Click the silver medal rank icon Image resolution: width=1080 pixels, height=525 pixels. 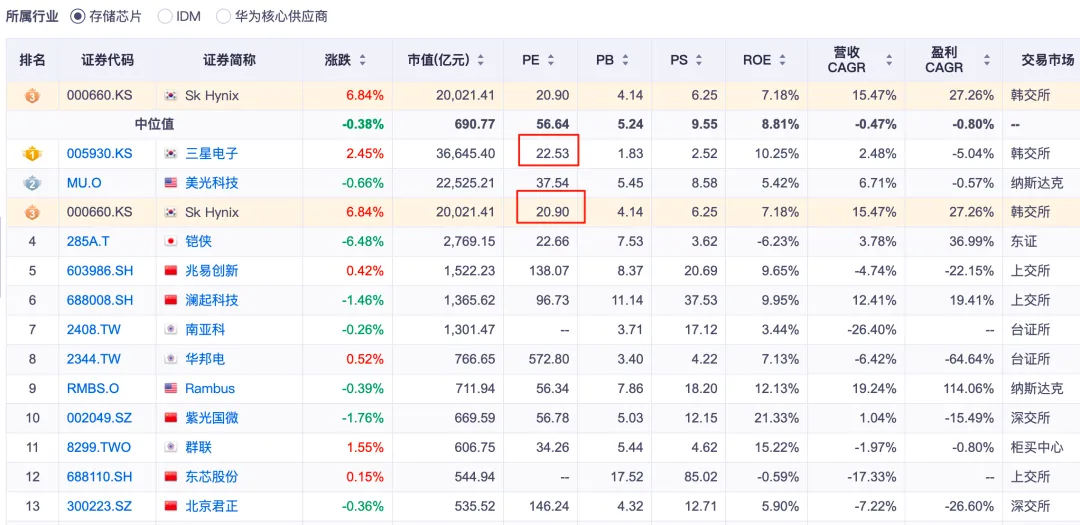32,183
